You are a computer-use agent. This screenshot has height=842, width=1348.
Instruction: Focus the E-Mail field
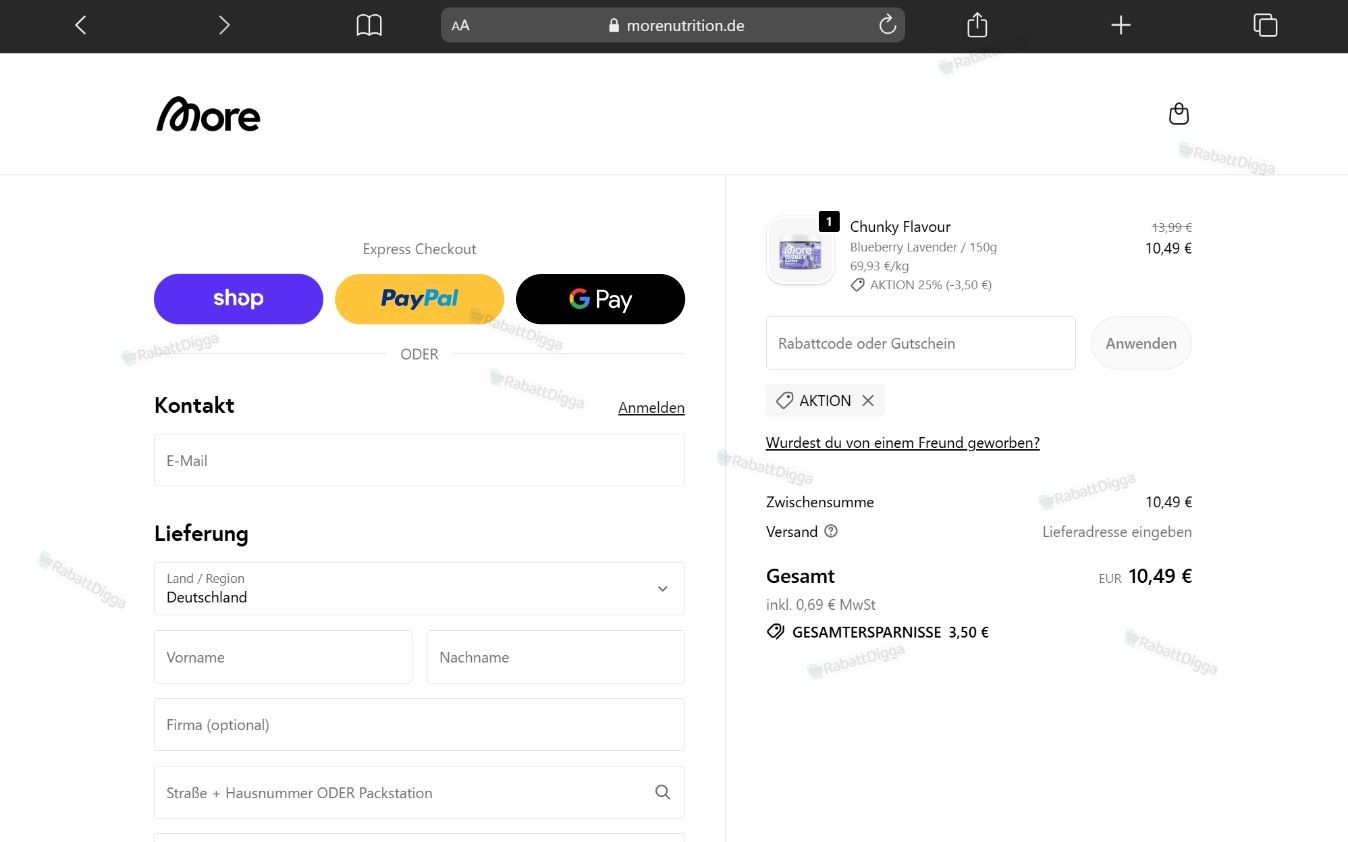click(x=419, y=460)
